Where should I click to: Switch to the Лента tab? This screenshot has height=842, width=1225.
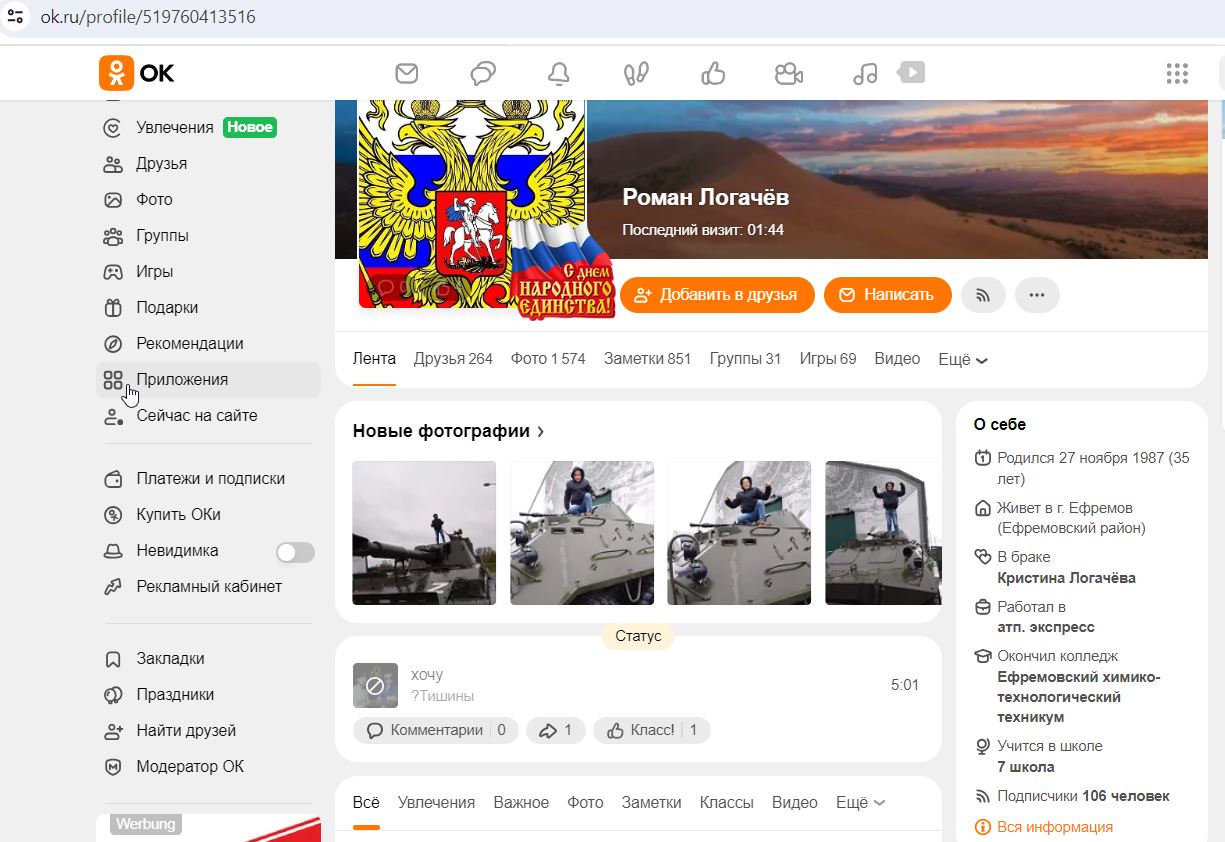click(x=374, y=359)
